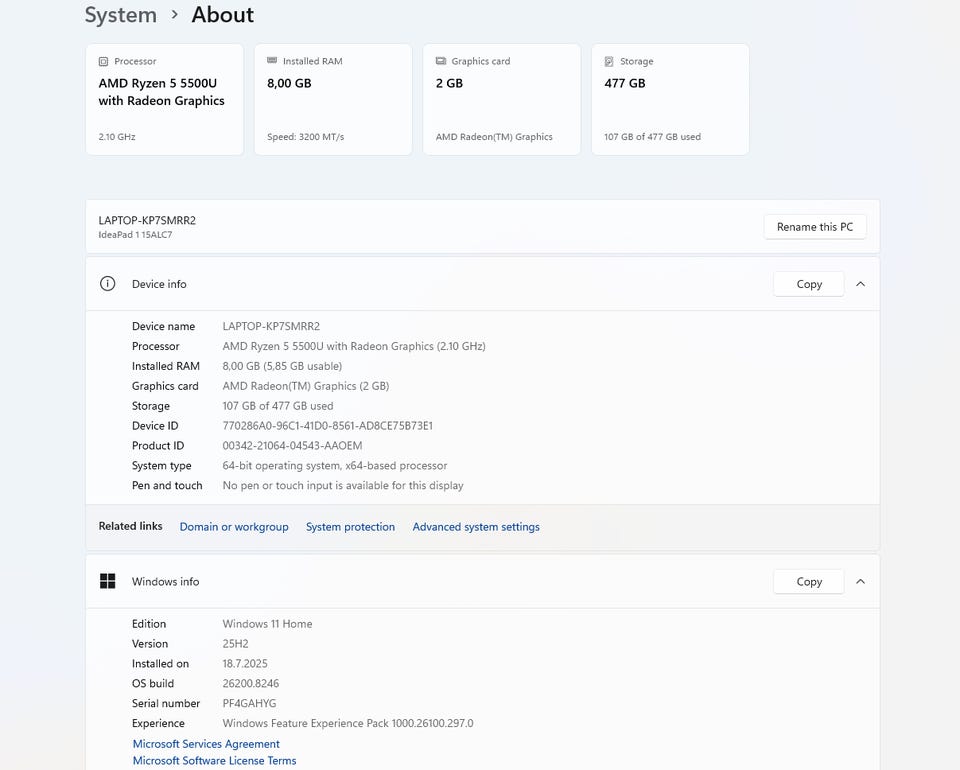Go back to System breadcrumb
This screenshot has height=770, width=960.
[121, 15]
